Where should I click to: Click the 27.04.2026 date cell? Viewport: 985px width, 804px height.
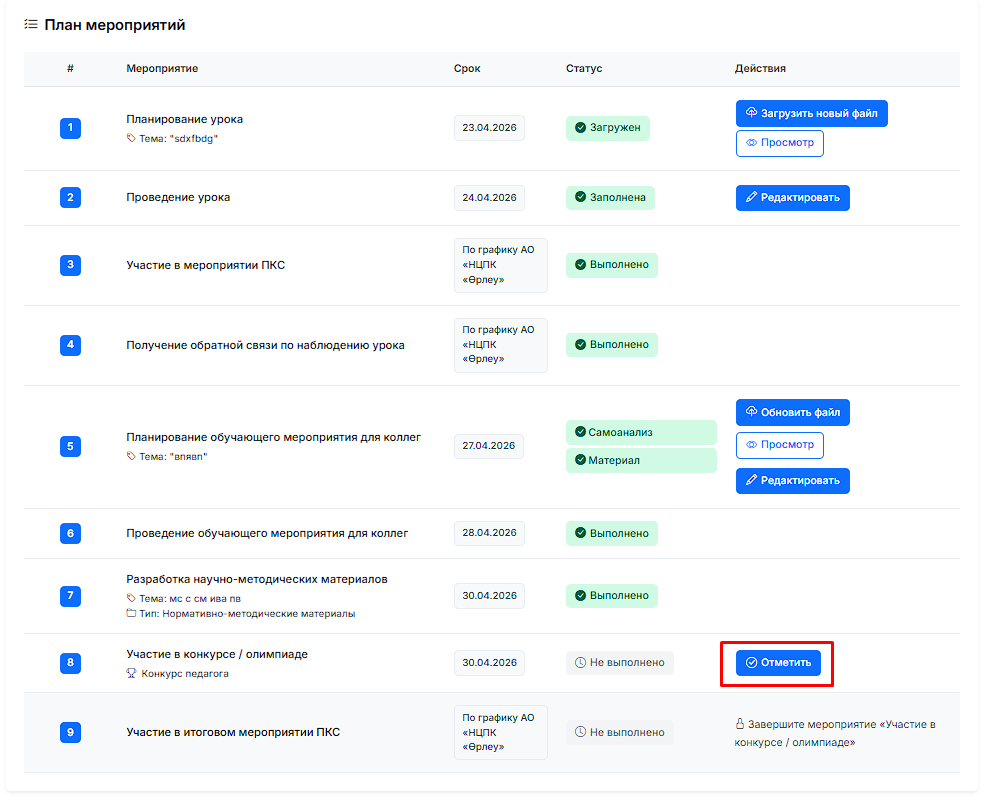click(x=489, y=446)
